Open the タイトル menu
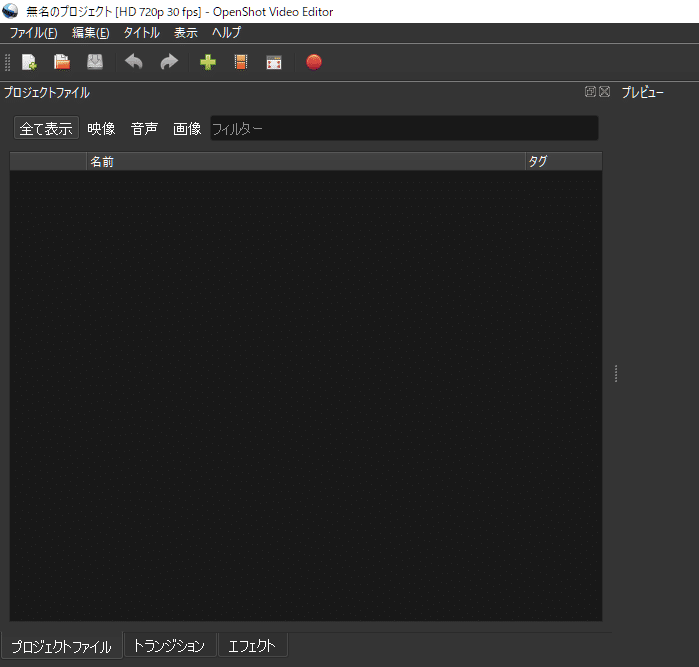The image size is (699, 667). pos(141,33)
